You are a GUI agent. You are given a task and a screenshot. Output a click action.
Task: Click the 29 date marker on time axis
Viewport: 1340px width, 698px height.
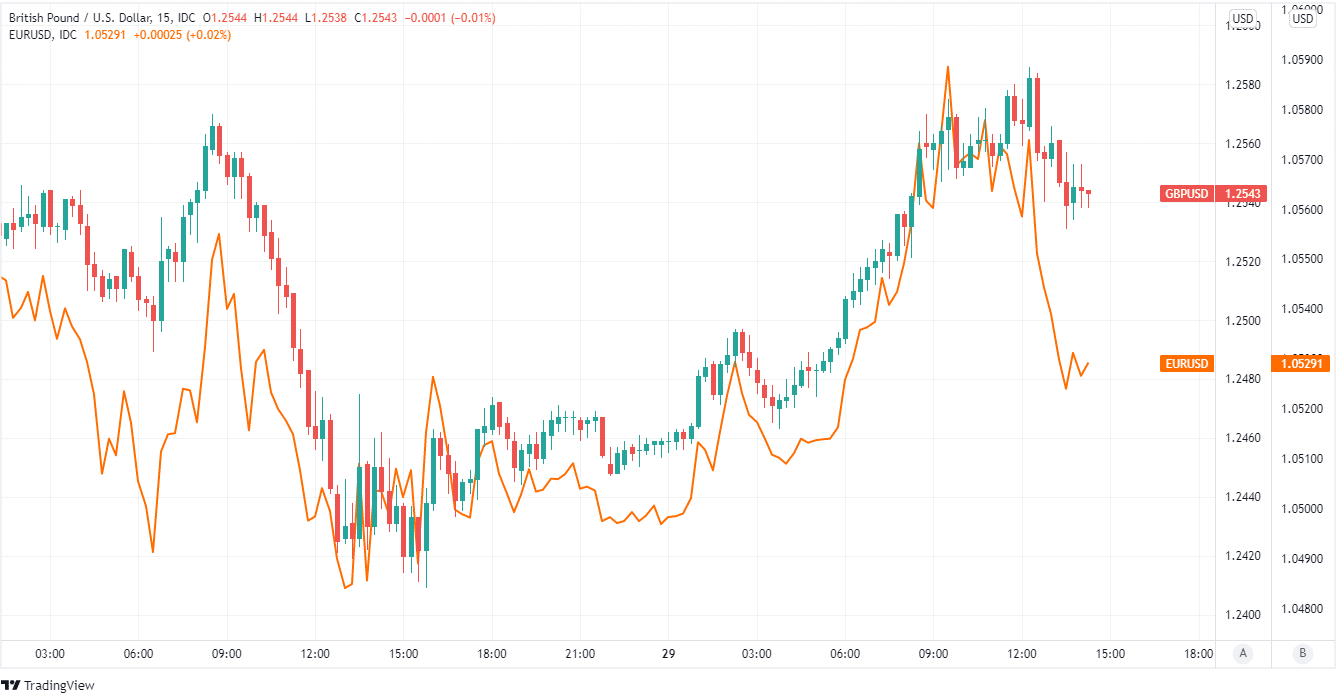click(x=668, y=654)
